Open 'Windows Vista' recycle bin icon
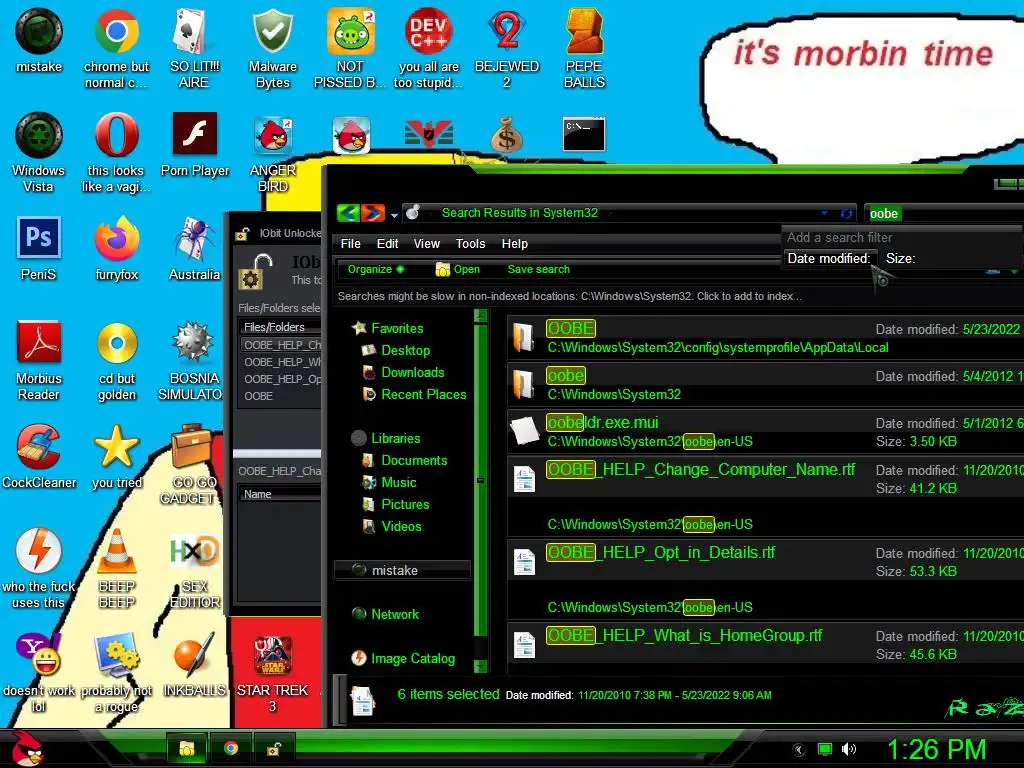The height and width of the screenshot is (768, 1024). pos(39,153)
